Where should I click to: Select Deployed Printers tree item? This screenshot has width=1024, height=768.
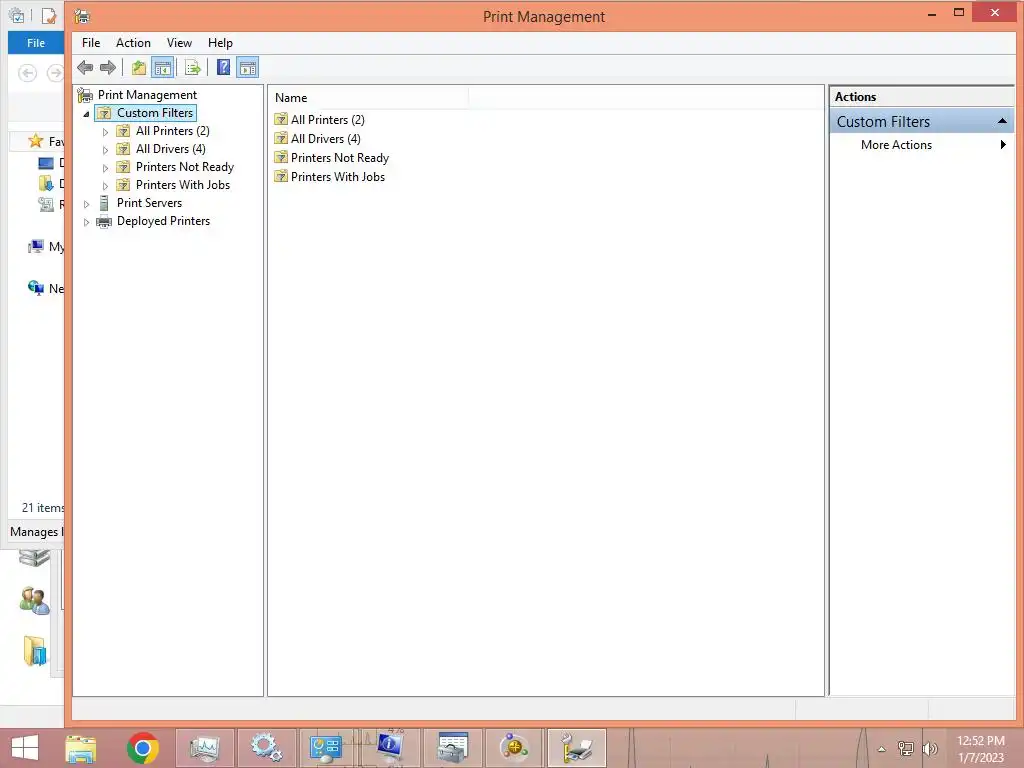tap(163, 221)
